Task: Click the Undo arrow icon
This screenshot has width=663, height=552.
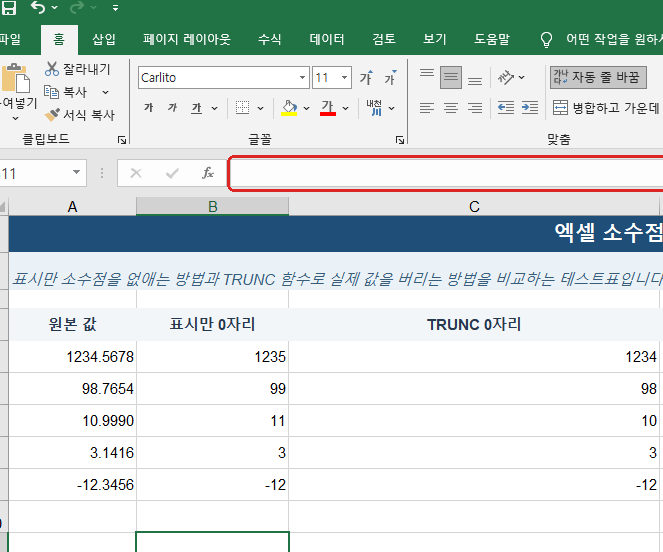Action: [38, 7]
